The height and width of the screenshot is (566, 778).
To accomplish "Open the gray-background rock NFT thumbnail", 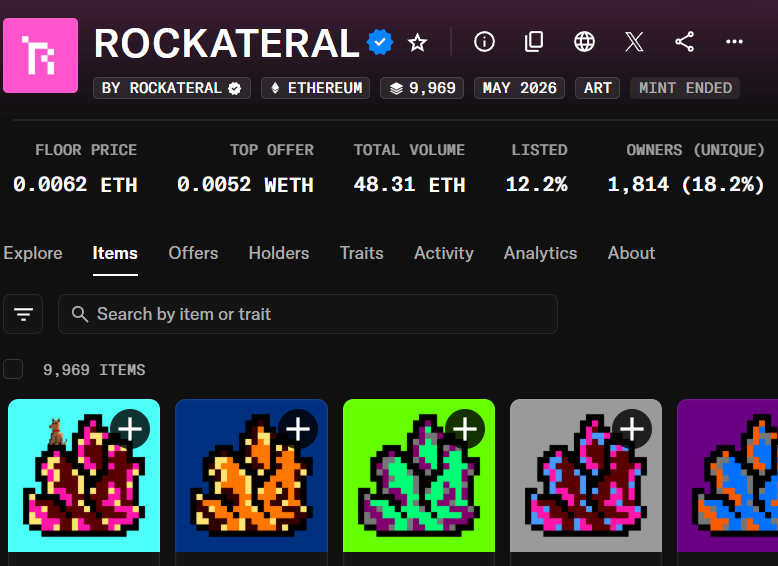I will point(586,476).
